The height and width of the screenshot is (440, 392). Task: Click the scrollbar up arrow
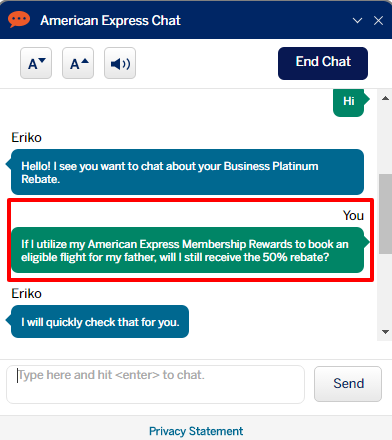tap(385, 98)
